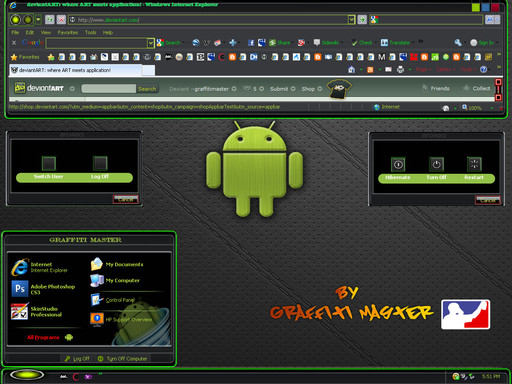512x384 pixels.
Task: Open All Programs in start menu
Action: (x=43, y=337)
